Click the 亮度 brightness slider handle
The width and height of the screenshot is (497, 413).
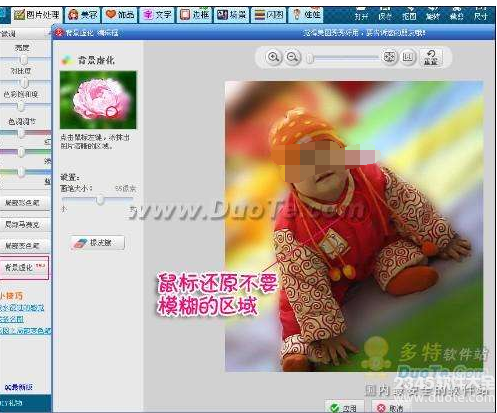[x=24, y=60]
